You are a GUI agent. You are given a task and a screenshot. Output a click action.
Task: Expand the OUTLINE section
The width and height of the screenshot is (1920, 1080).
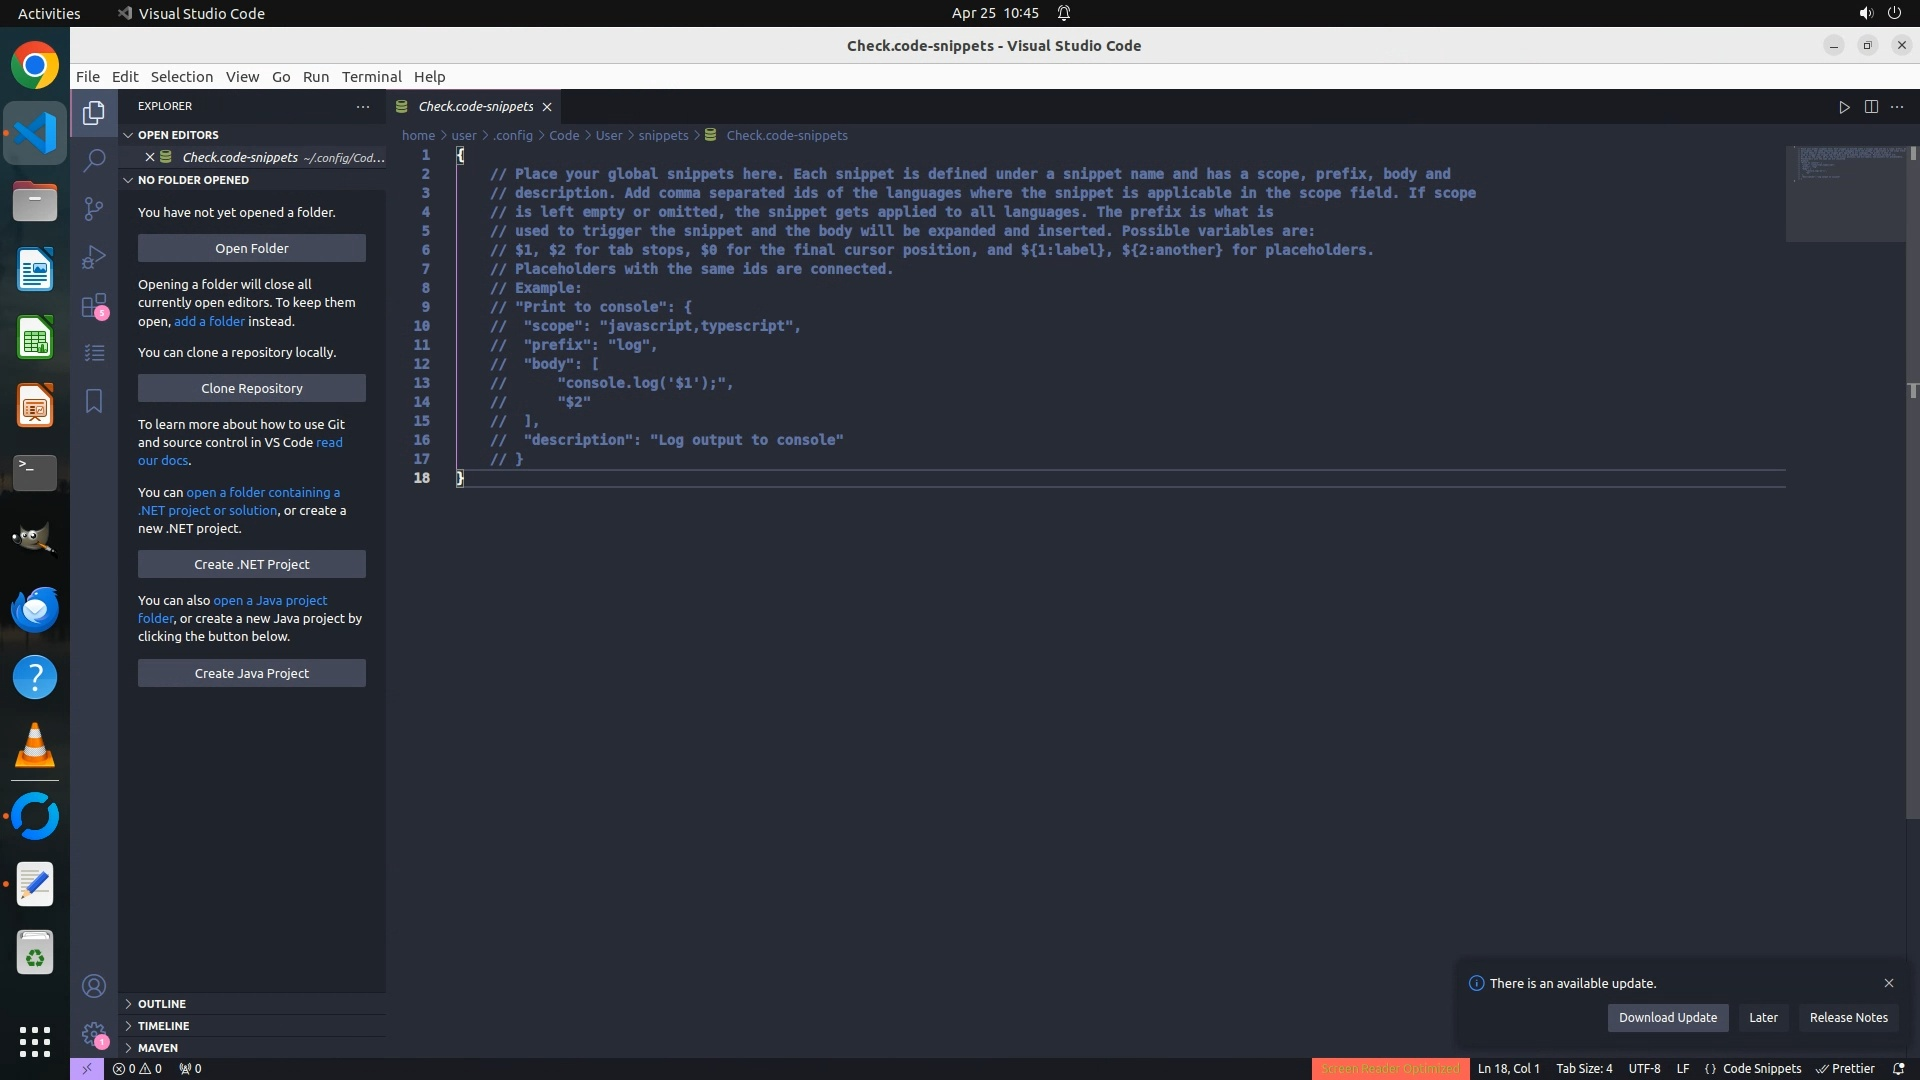click(x=162, y=1004)
